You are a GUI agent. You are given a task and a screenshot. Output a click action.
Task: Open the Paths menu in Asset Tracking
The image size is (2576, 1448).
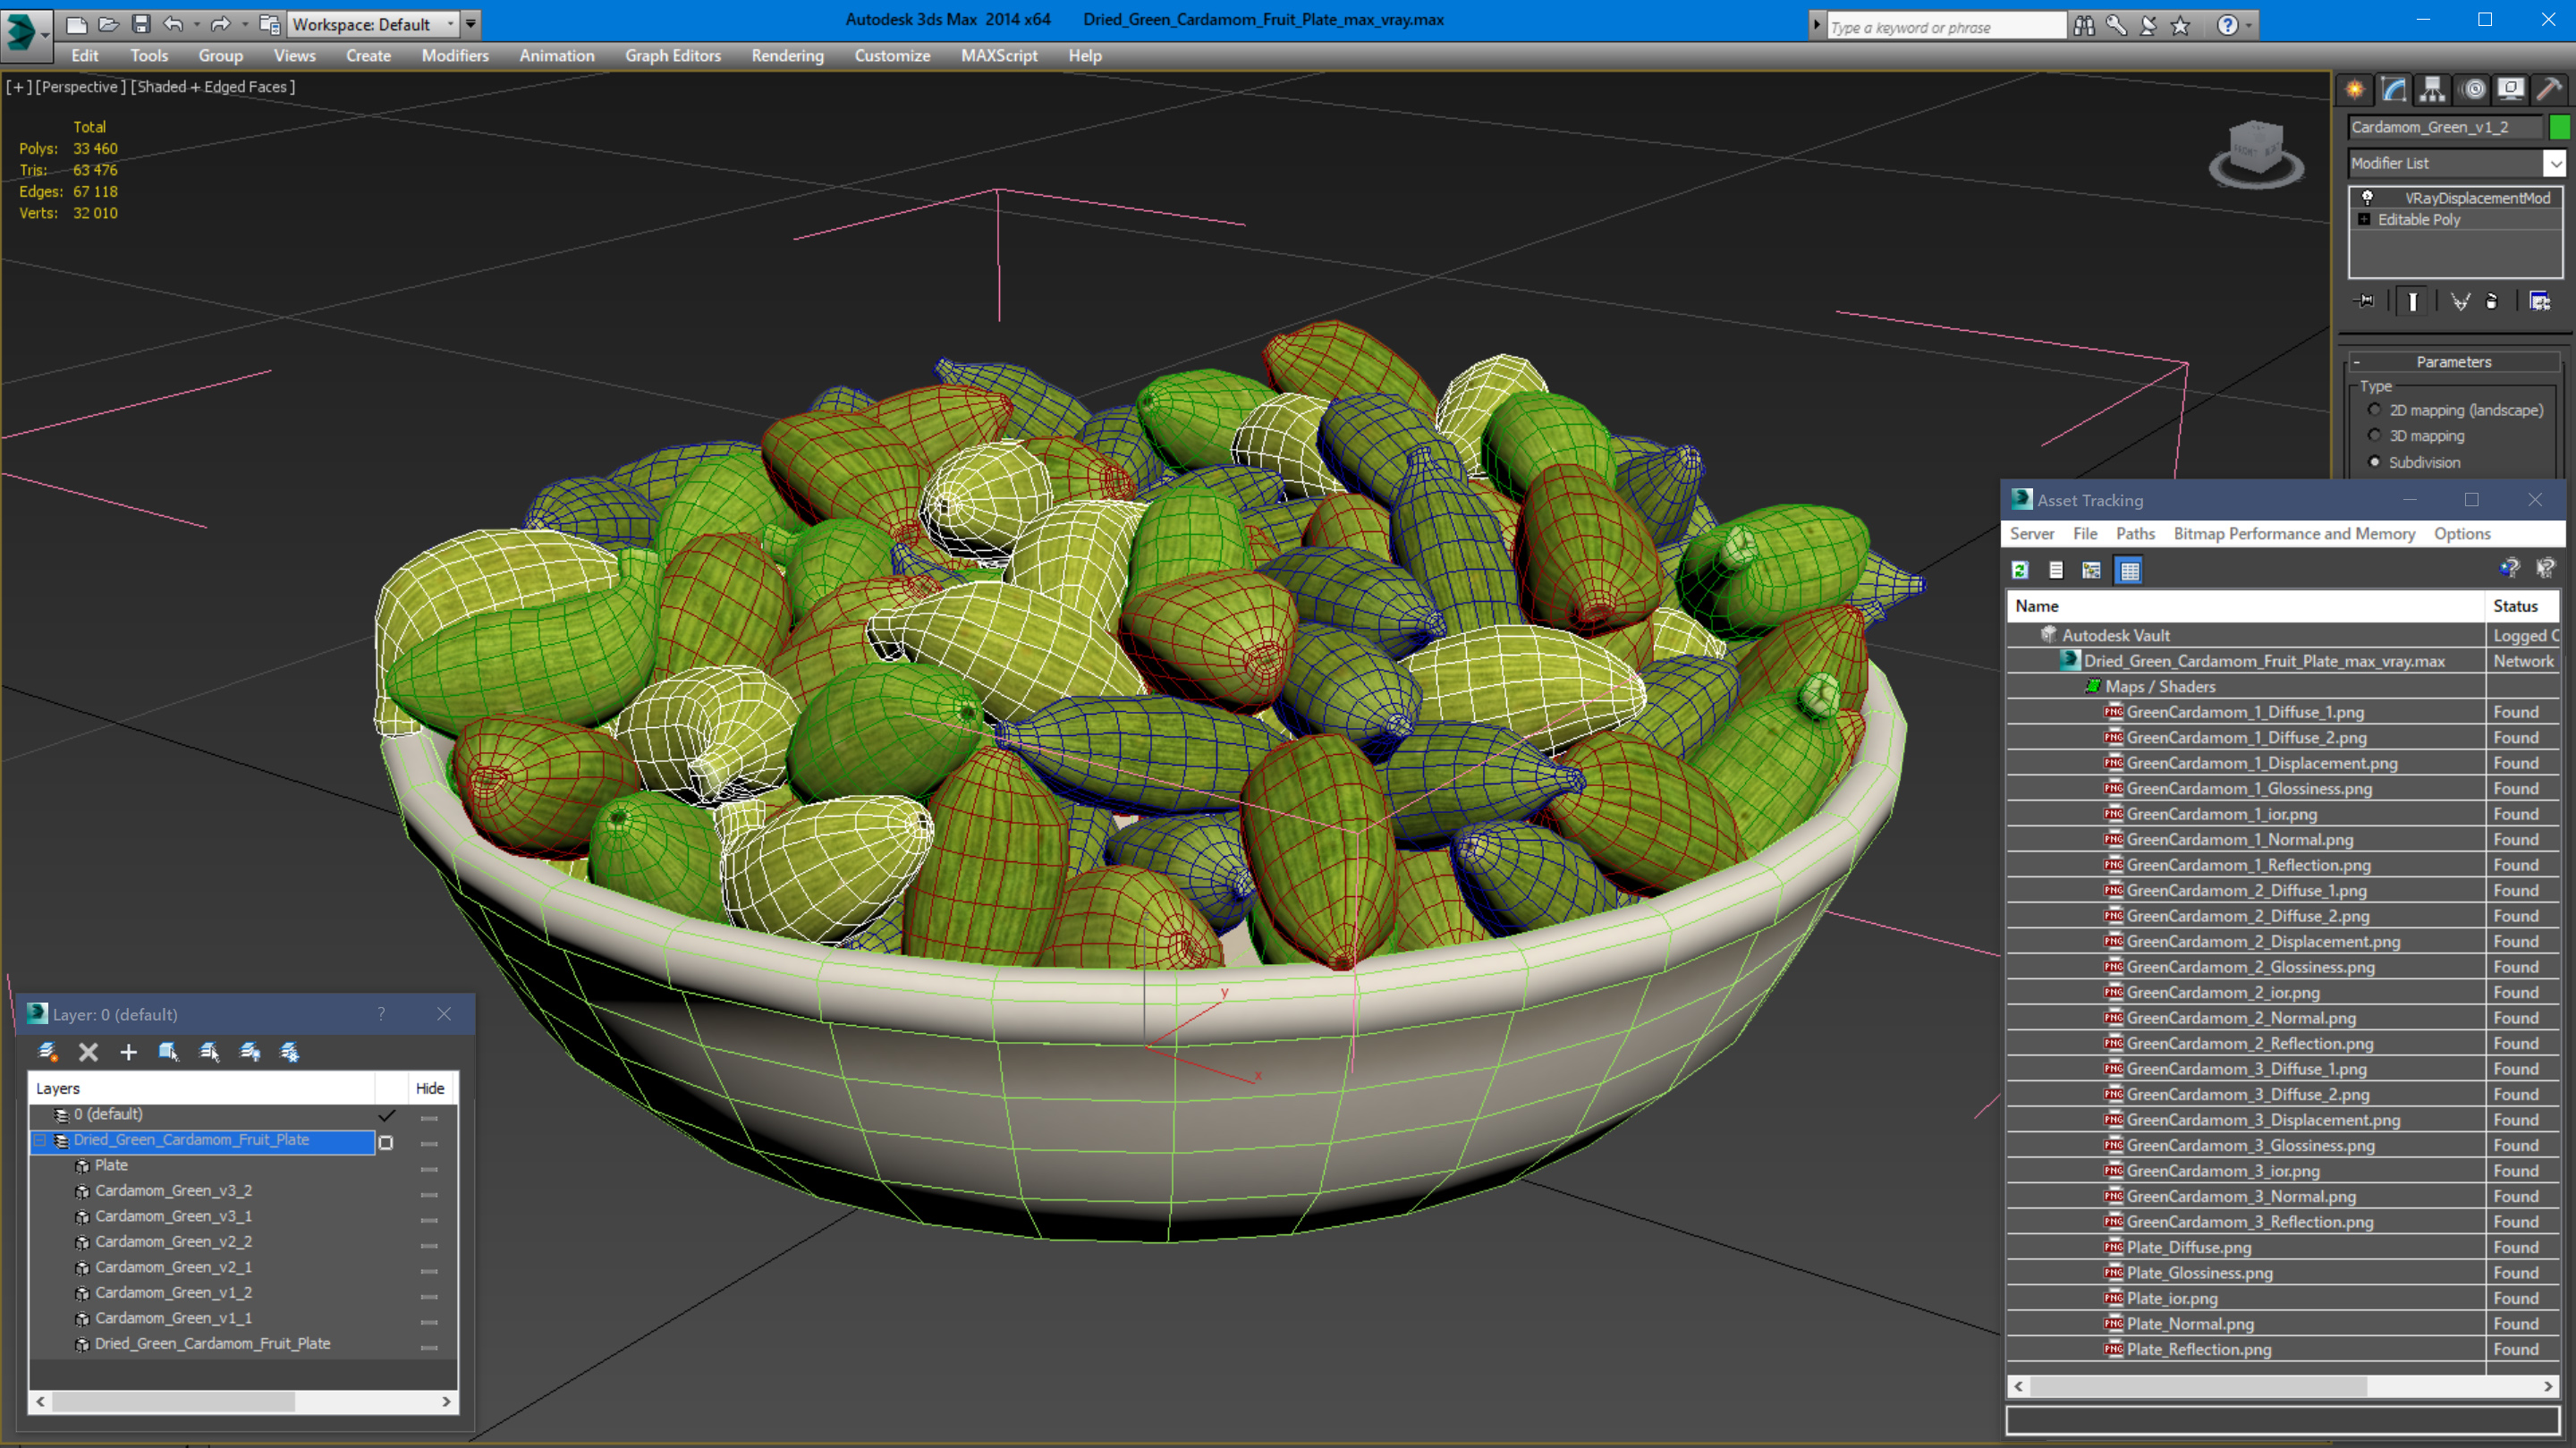click(2134, 534)
